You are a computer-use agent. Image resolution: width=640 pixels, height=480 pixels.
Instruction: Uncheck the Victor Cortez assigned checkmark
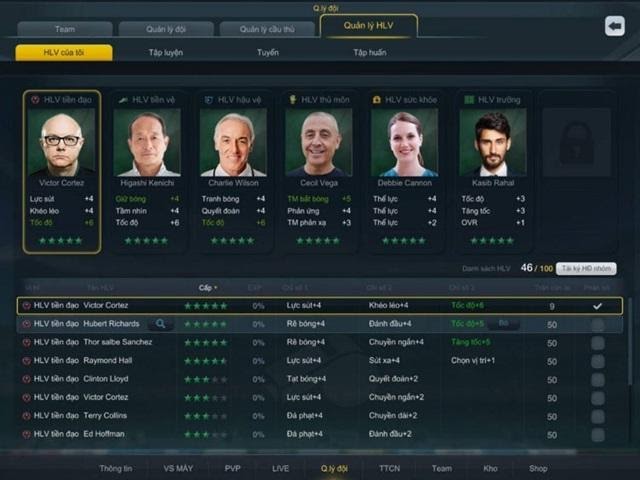click(597, 306)
